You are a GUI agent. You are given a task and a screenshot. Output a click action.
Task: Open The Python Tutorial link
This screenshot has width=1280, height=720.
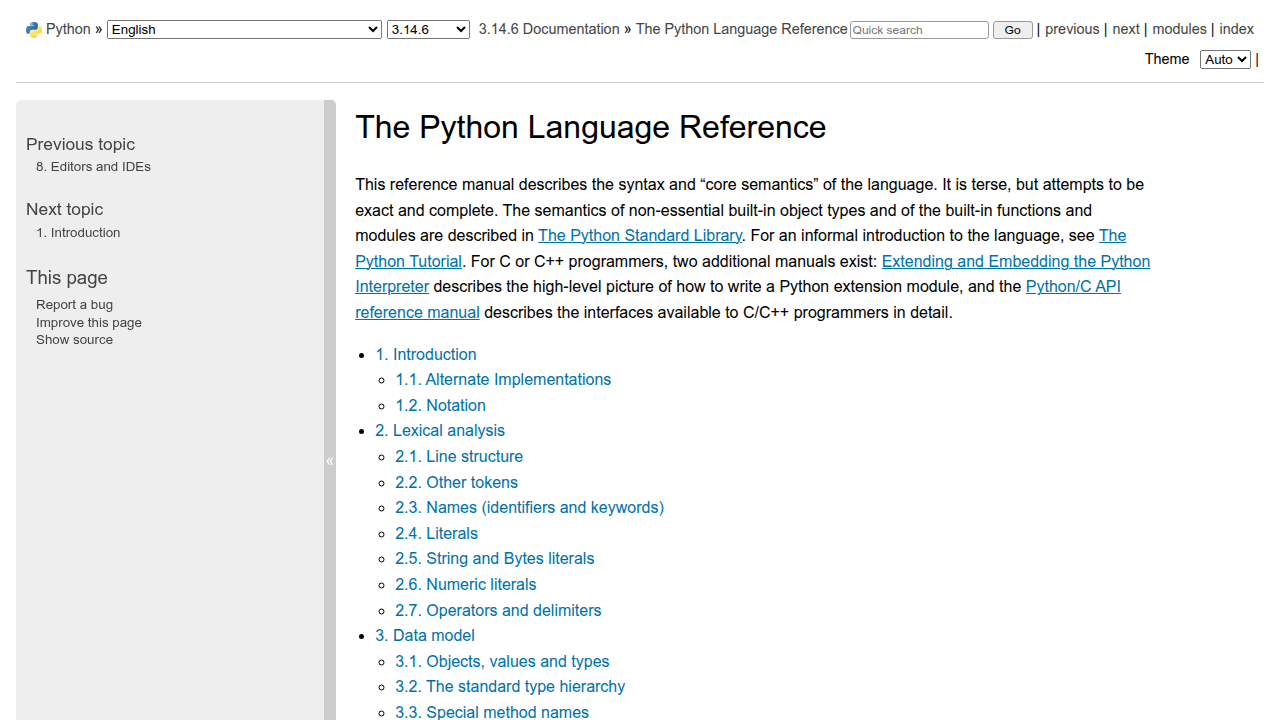[x=408, y=261]
